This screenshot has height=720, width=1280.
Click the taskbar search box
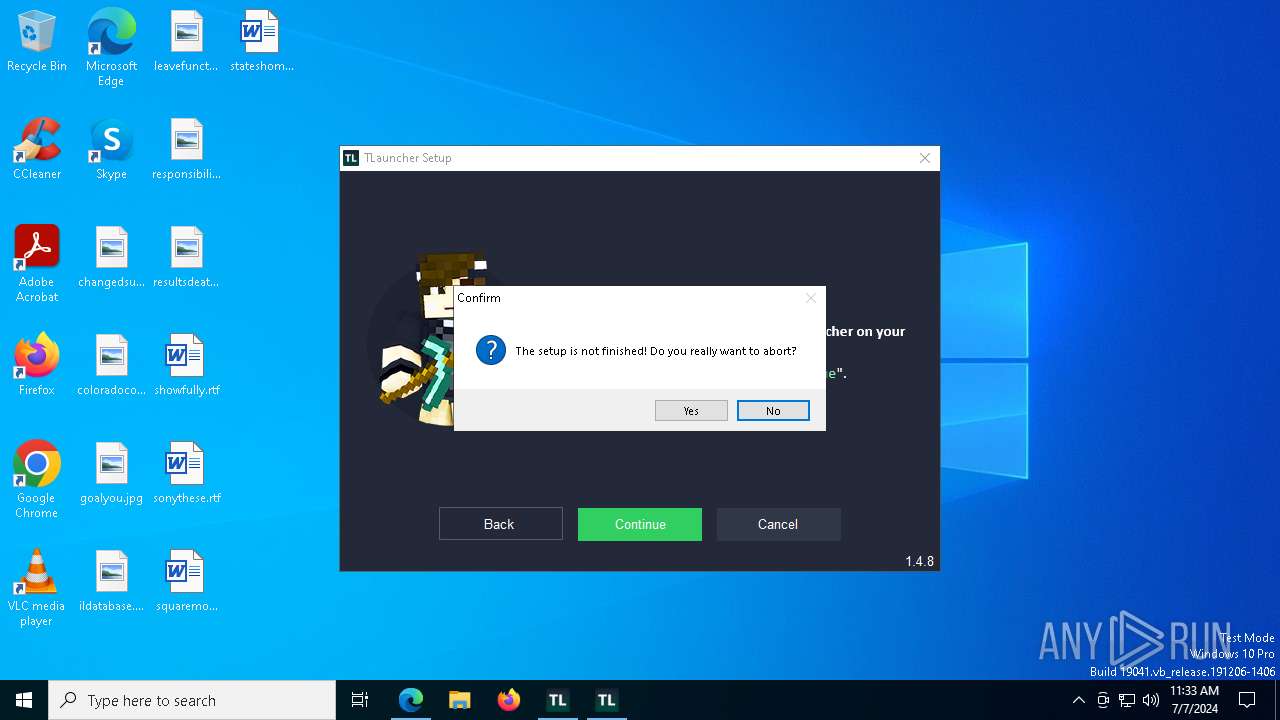pyautogui.click(x=192, y=700)
